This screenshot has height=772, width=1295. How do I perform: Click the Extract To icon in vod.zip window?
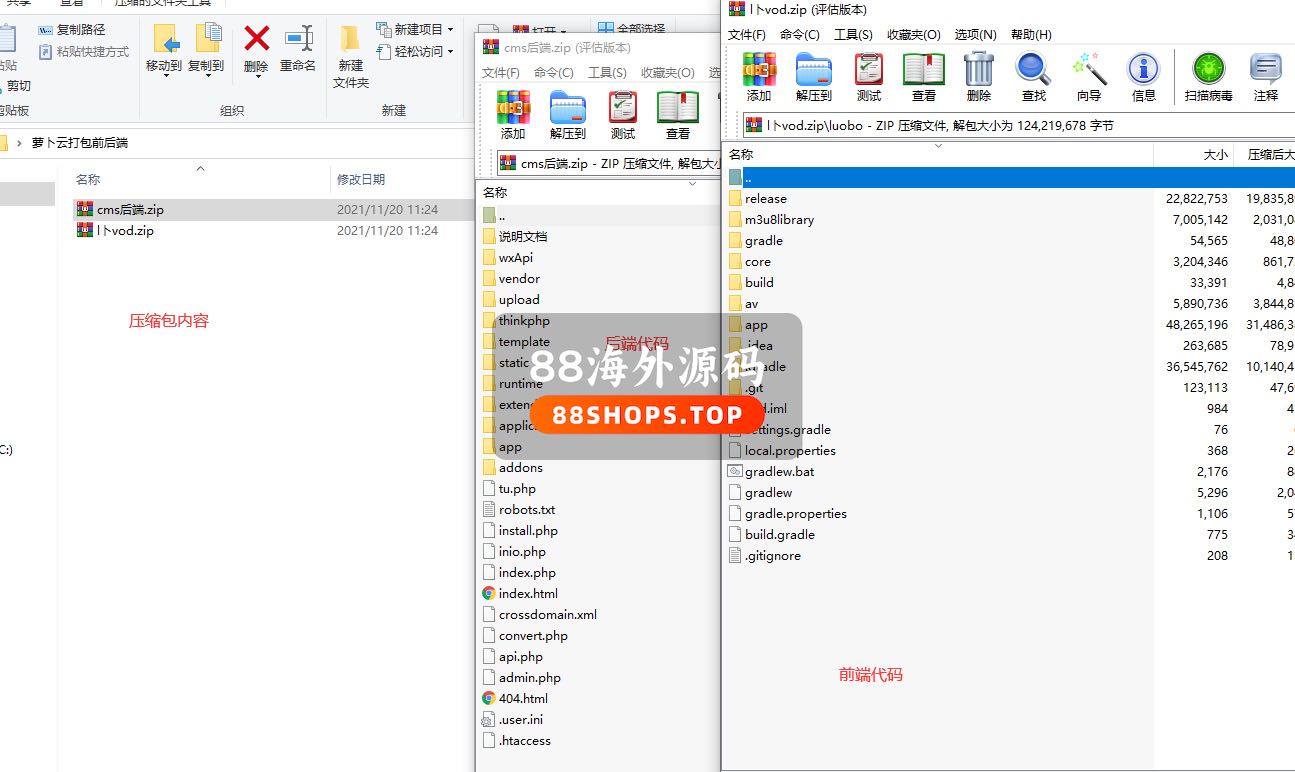[x=813, y=77]
